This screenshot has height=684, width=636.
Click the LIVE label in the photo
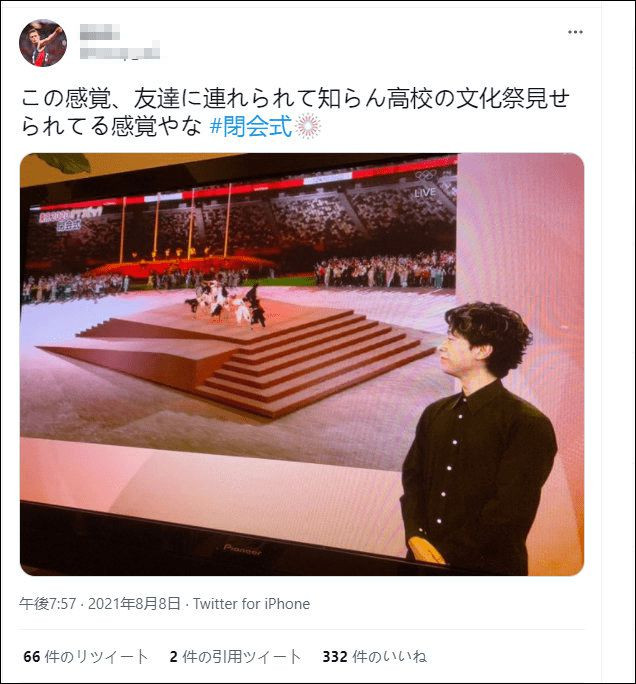[424, 192]
